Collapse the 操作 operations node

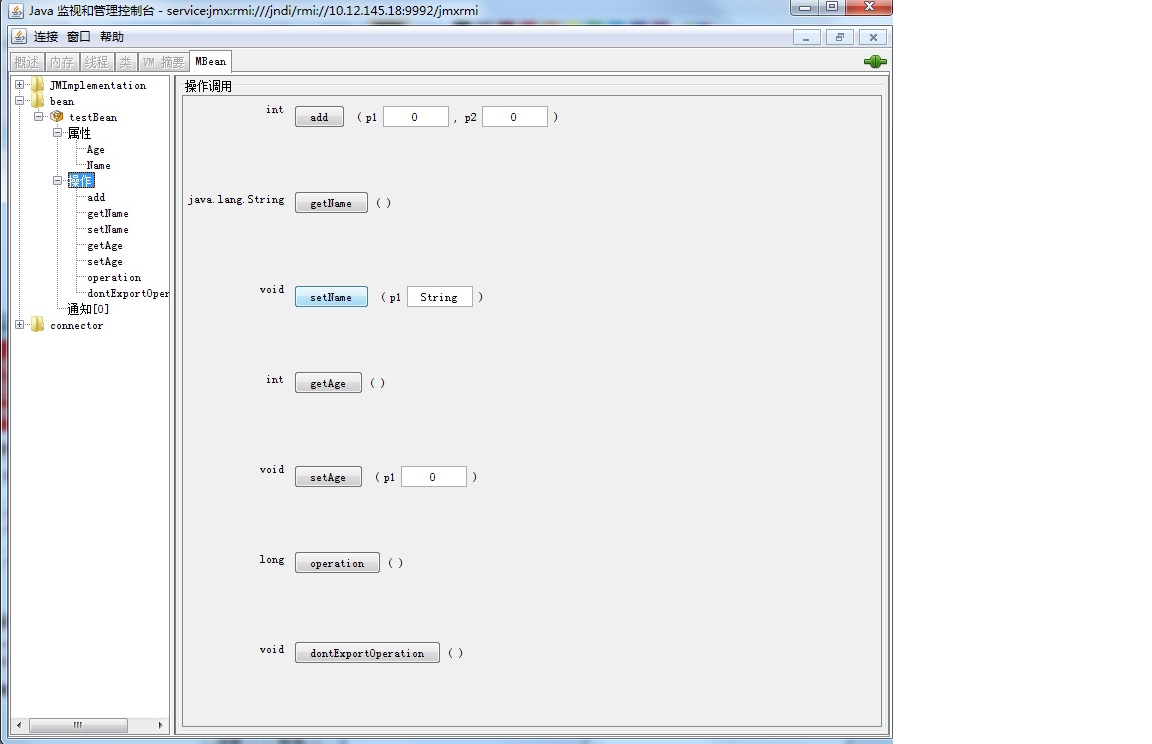pyautogui.click(x=57, y=181)
